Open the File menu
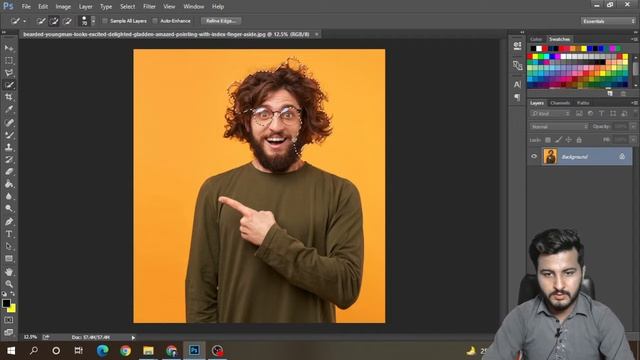Image resolution: width=640 pixels, height=360 pixels. tap(26, 7)
